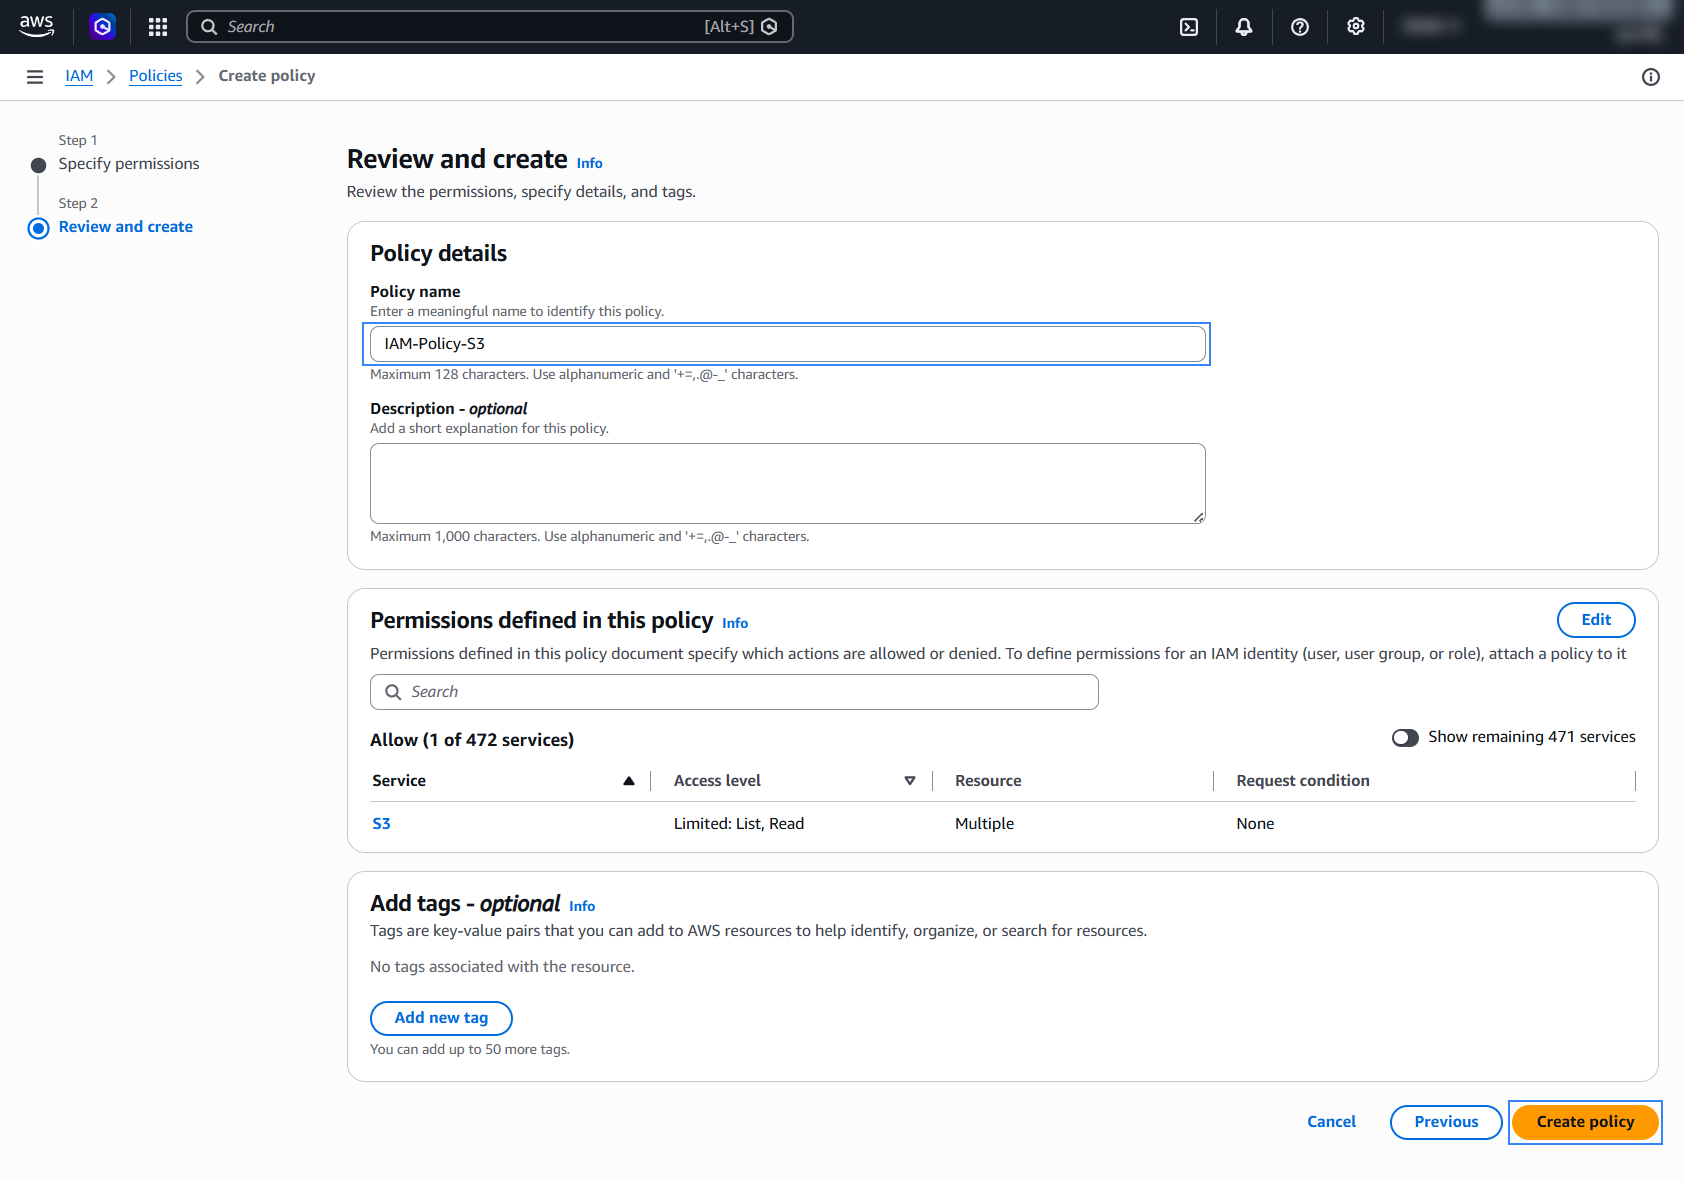Expand the hamburger side navigation menu
This screenshot has width=1684, height=1182.
click(35, 77)
